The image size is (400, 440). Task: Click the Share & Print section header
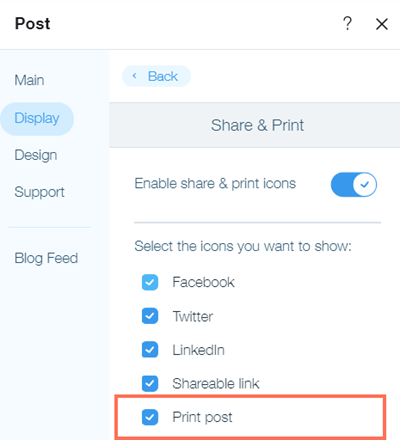[x=257, y=125]
